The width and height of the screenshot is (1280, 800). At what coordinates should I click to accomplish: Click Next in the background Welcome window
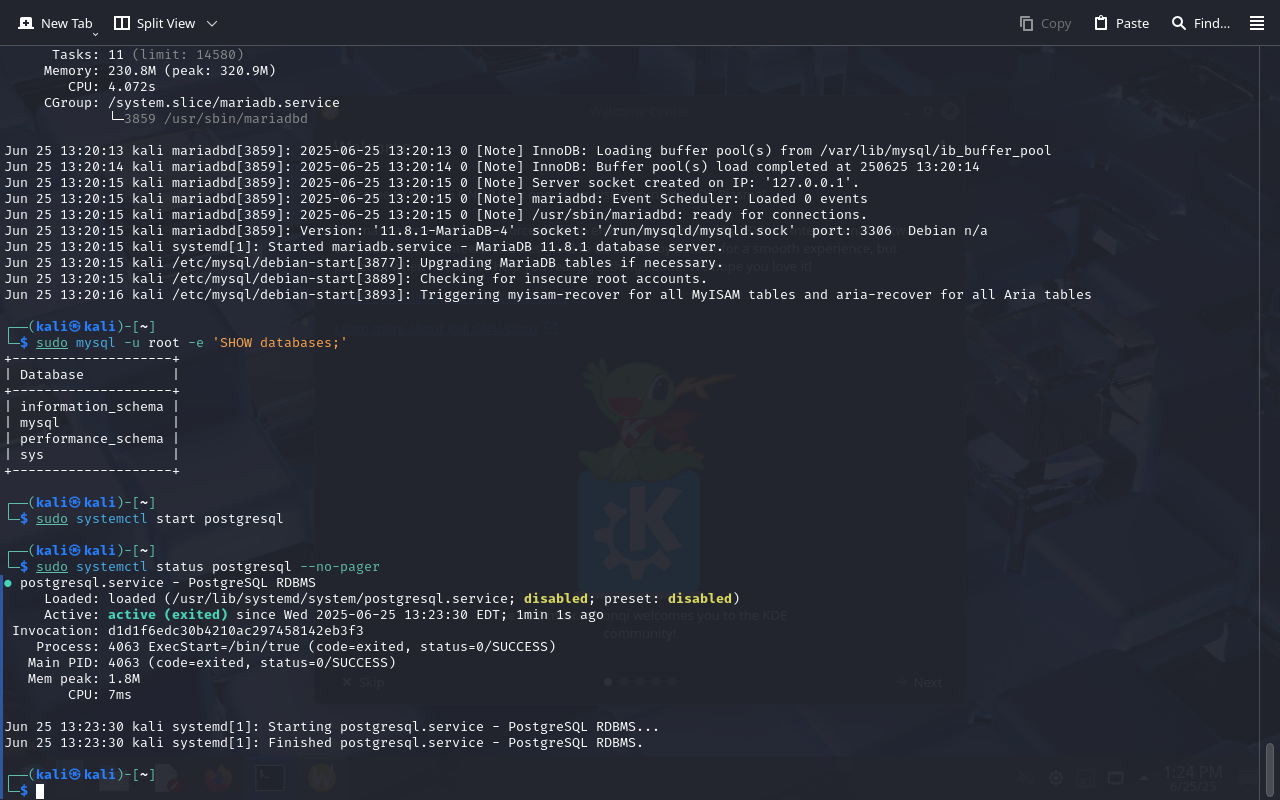coord(919,682)
